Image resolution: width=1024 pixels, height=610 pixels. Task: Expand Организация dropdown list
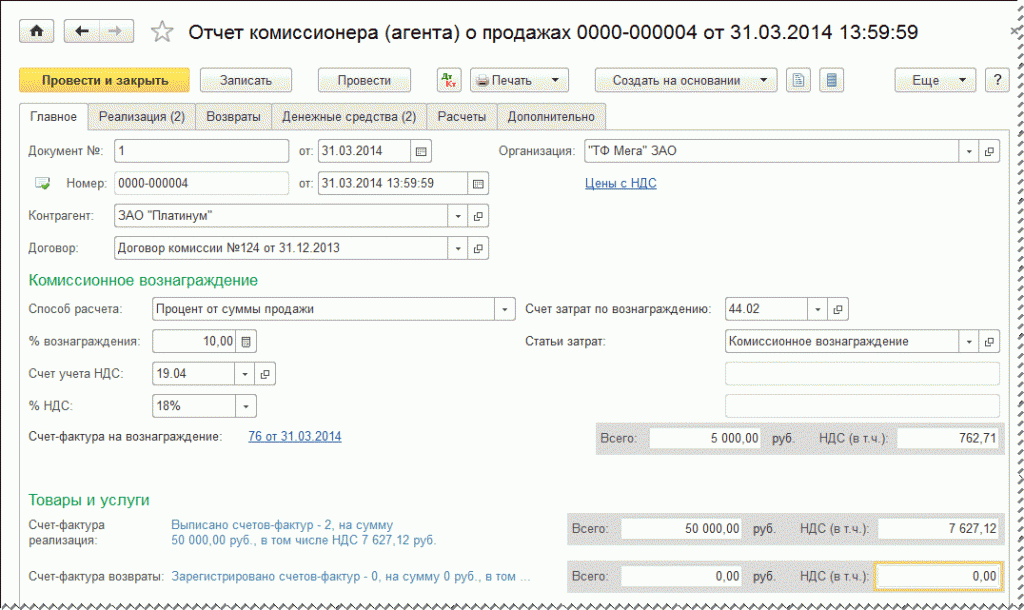[969, 151]
